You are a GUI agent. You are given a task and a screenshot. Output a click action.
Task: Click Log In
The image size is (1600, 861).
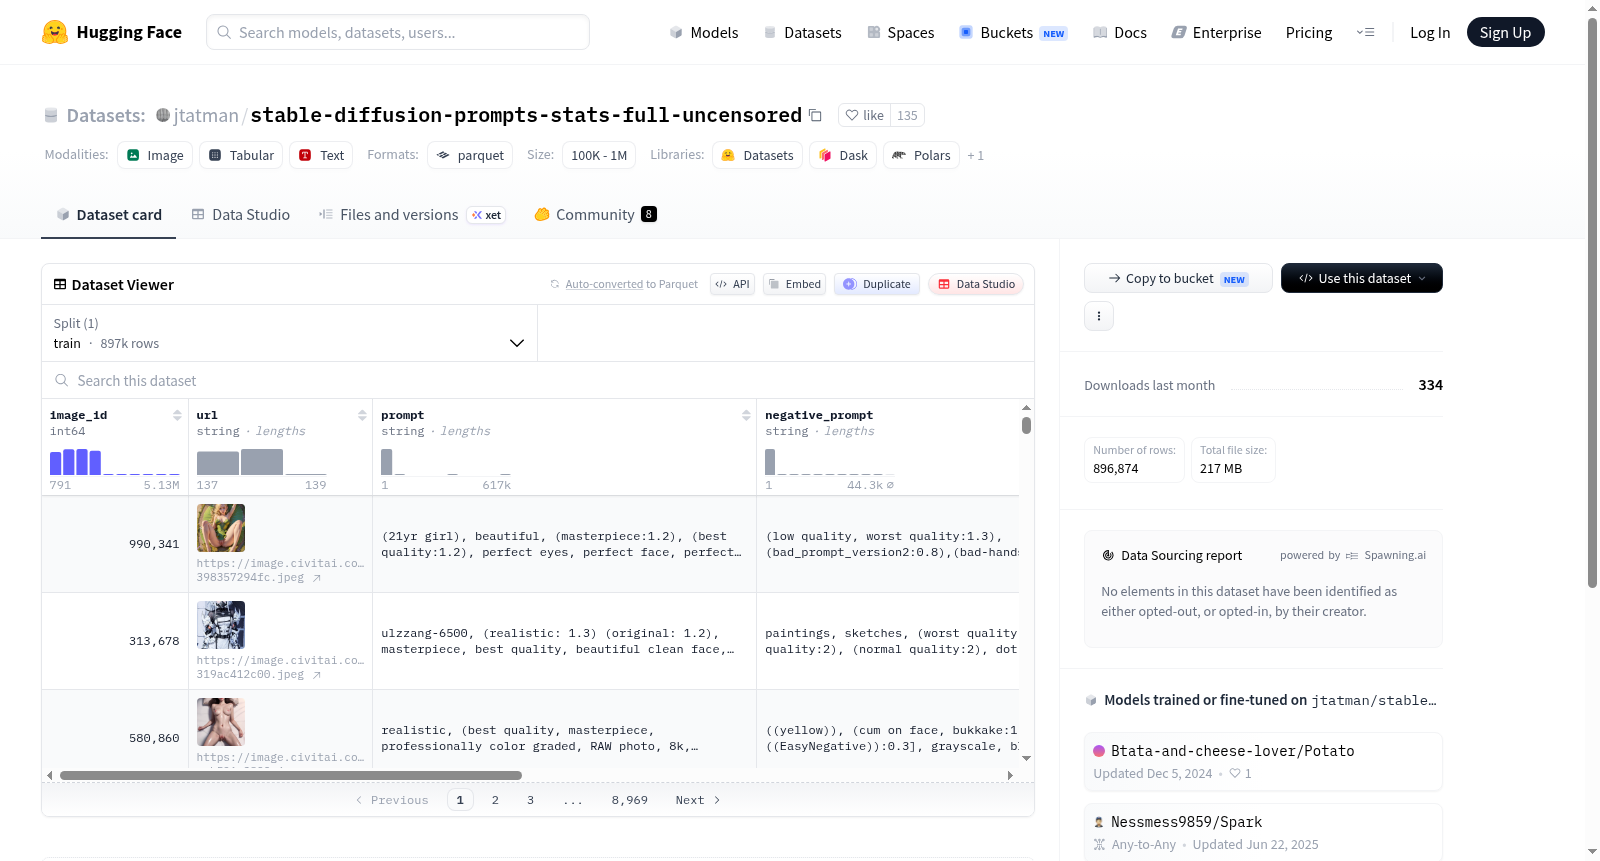1430,33
